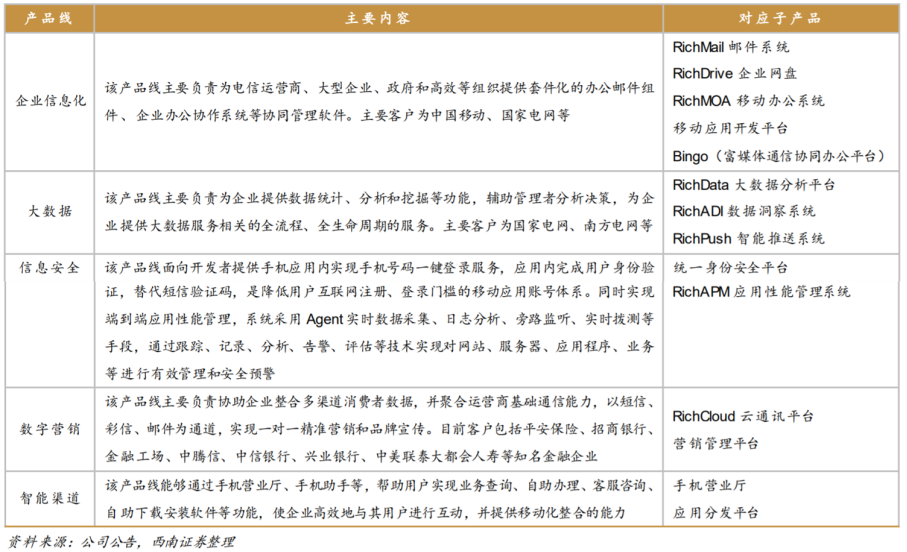Click the line mentioning 国家电网、南方电网等
The image size is (907, 552).
(x=379, y=226)
